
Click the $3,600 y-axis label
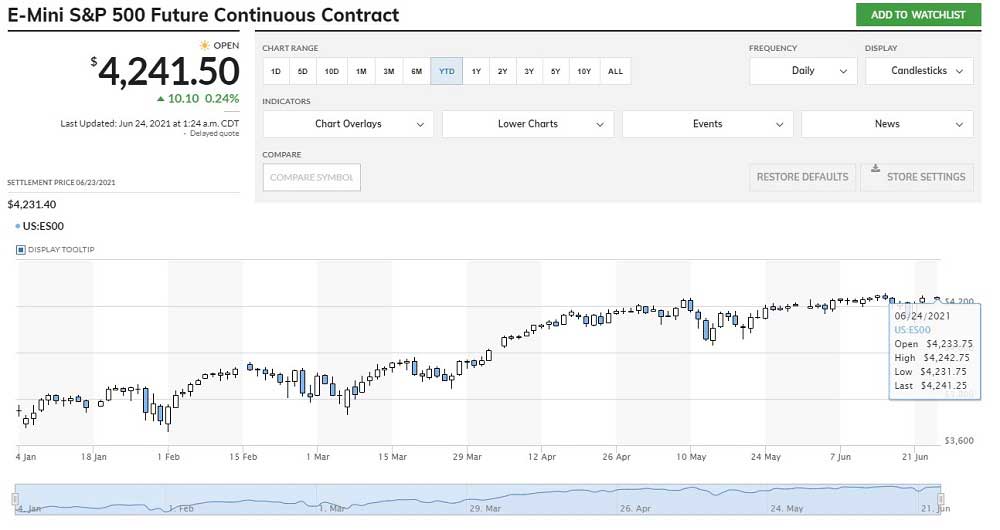(959, 440)
